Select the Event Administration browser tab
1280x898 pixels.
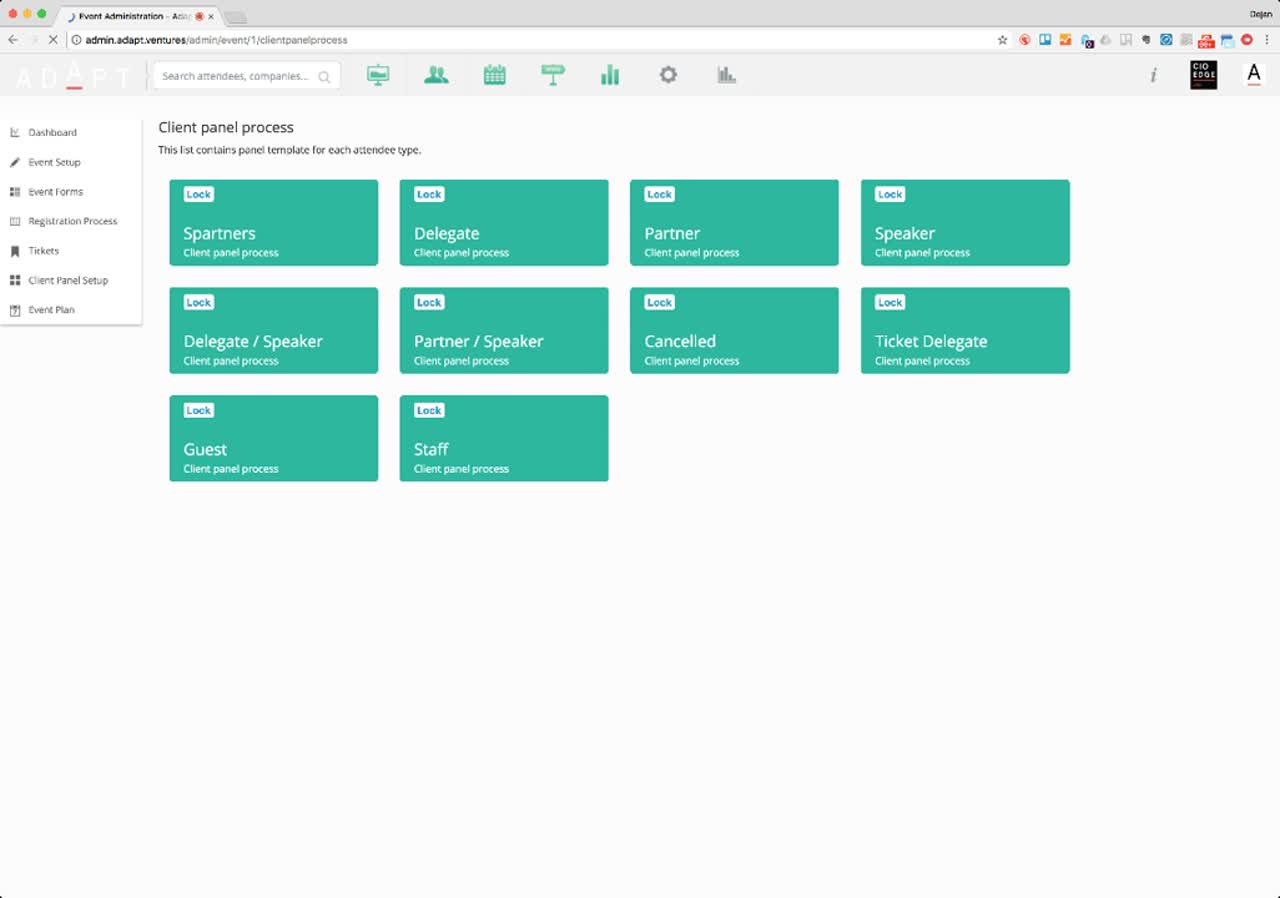[x=136, y=16]
